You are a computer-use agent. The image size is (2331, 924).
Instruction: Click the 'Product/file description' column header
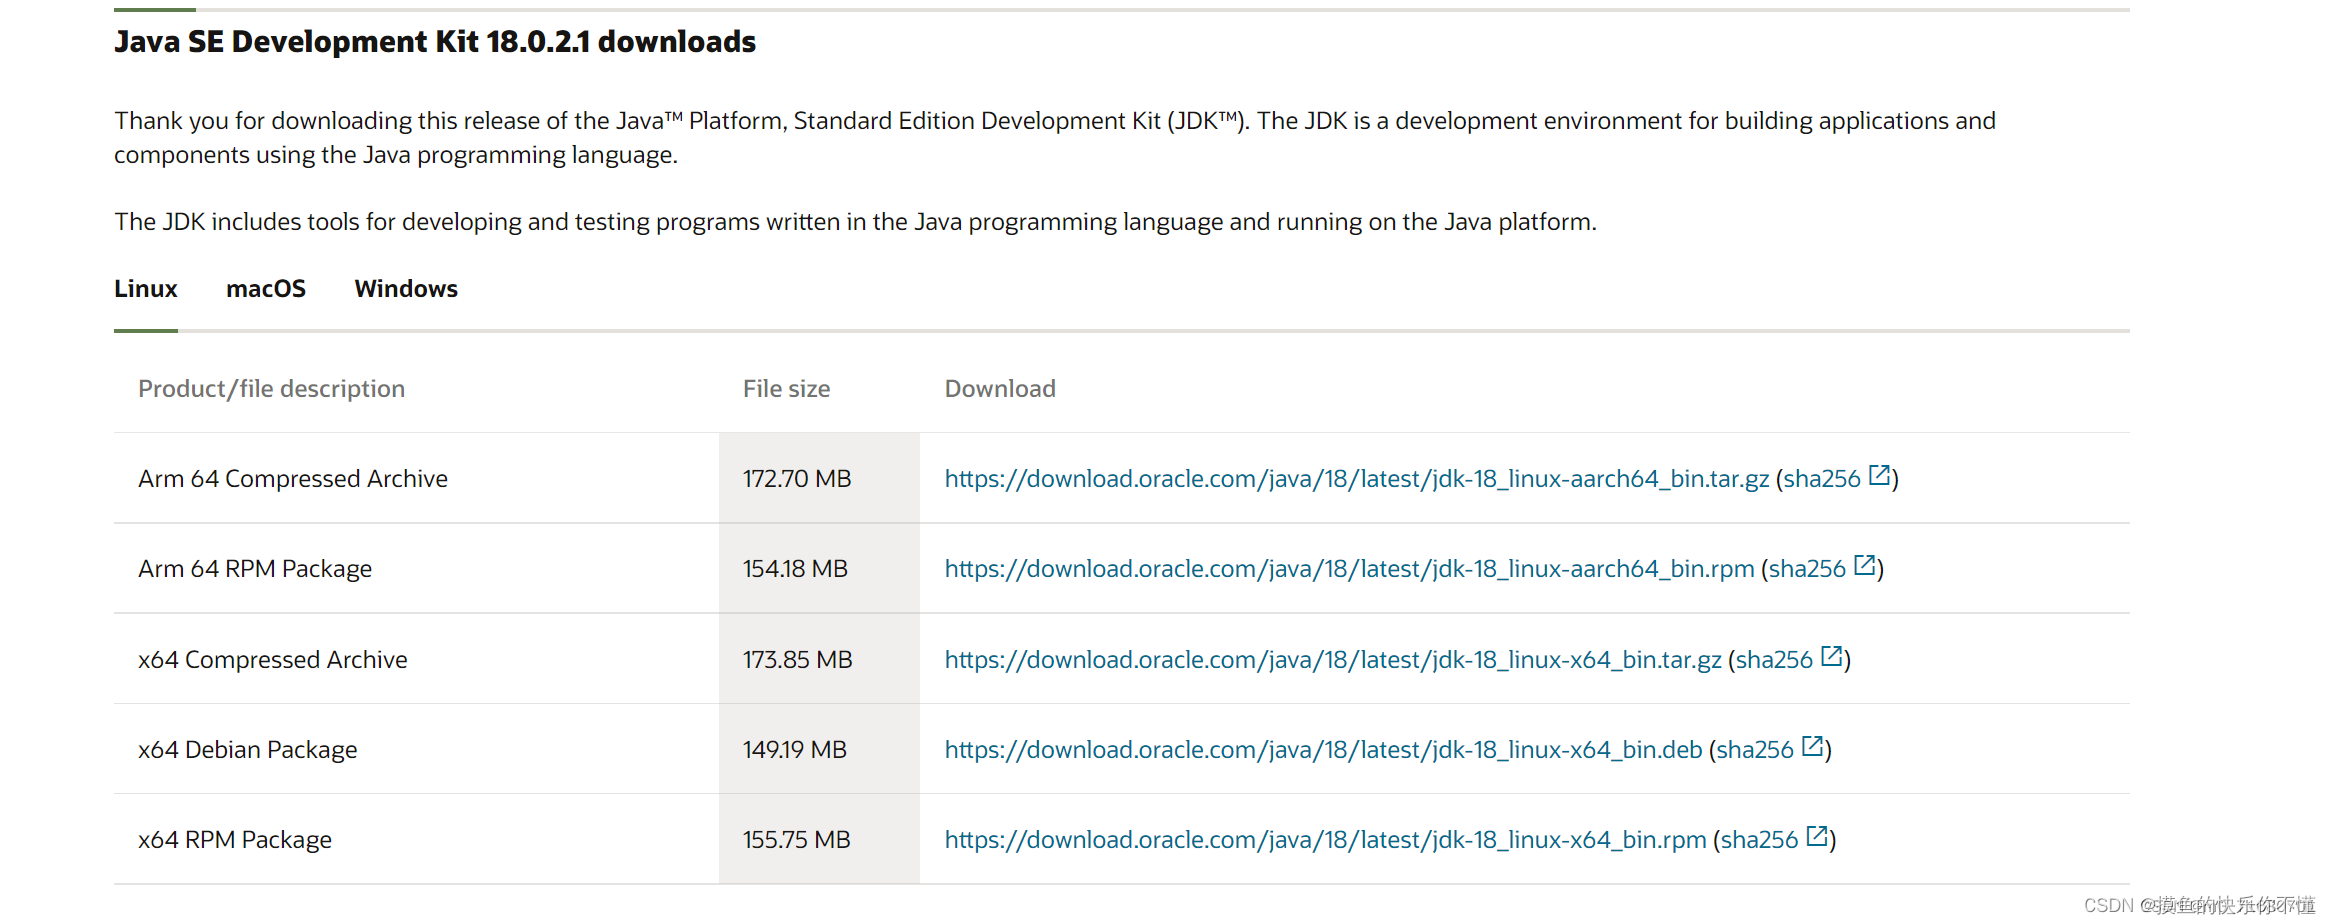click(272, 389)
